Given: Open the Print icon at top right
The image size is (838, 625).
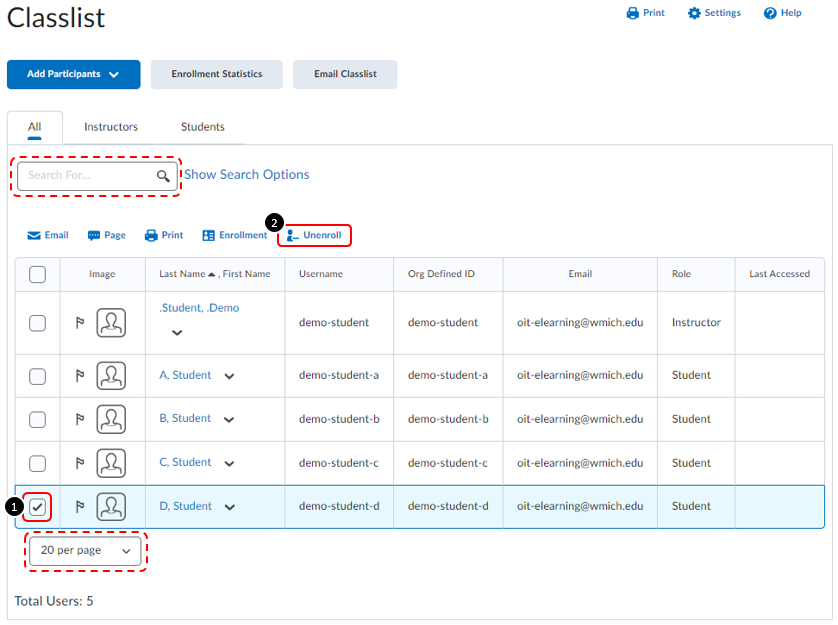Looking at the screenshot, I should (645, 13).
